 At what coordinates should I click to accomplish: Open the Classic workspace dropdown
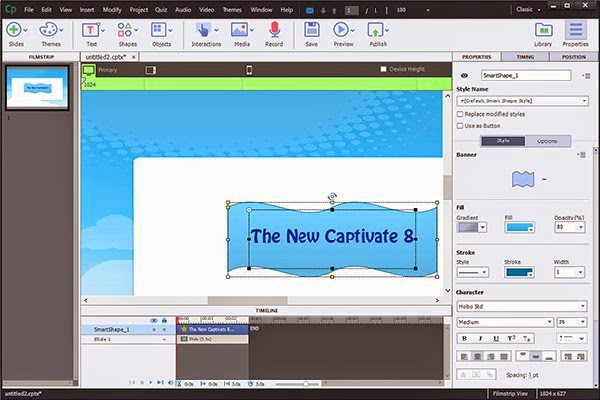[528, 10]
